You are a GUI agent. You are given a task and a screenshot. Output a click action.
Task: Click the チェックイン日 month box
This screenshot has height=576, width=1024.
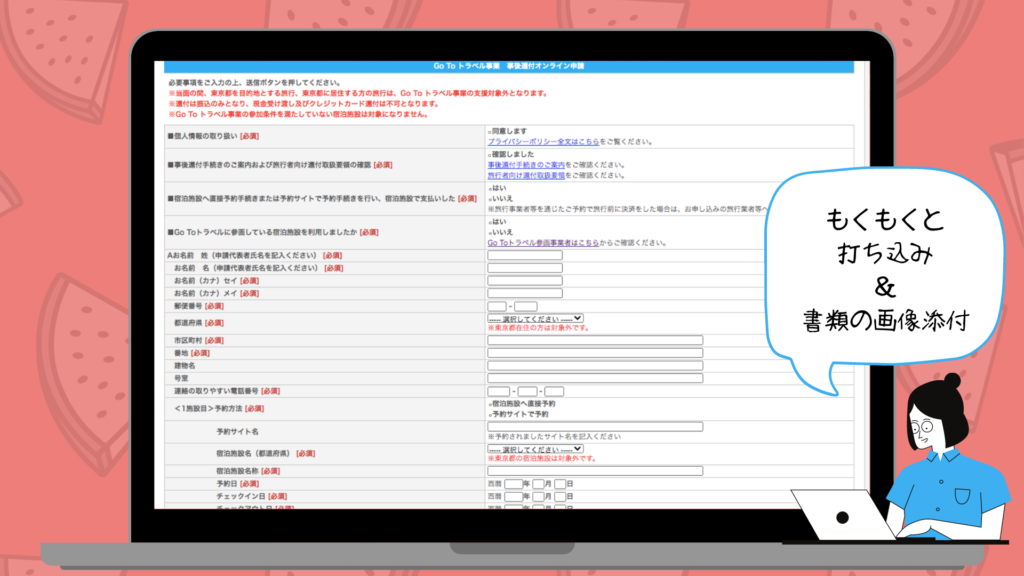(x=538, y=497)
